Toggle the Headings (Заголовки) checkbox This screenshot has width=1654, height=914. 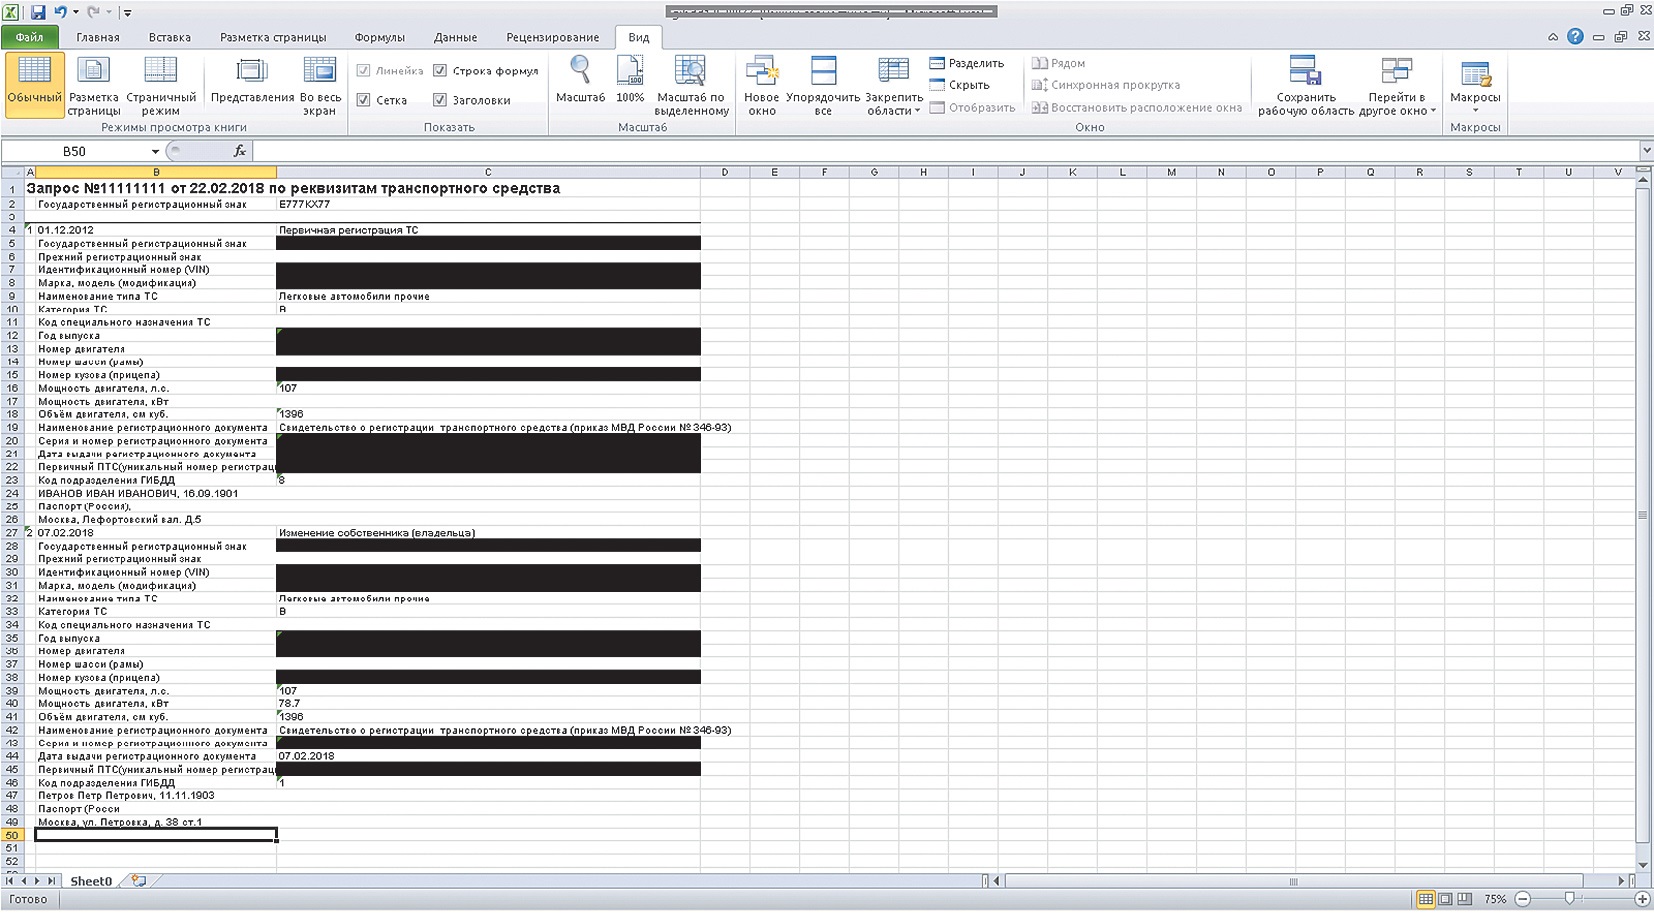tap(440, 100)
